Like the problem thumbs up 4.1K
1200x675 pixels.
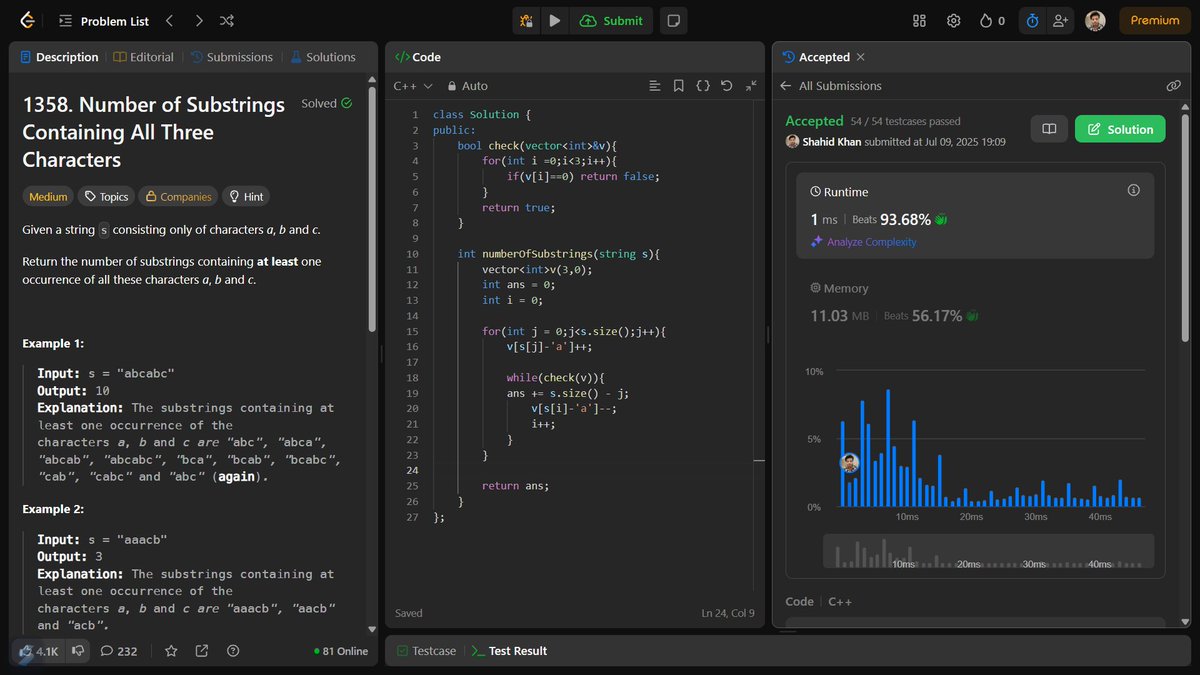pyautogui.click(x=37, y=651)
